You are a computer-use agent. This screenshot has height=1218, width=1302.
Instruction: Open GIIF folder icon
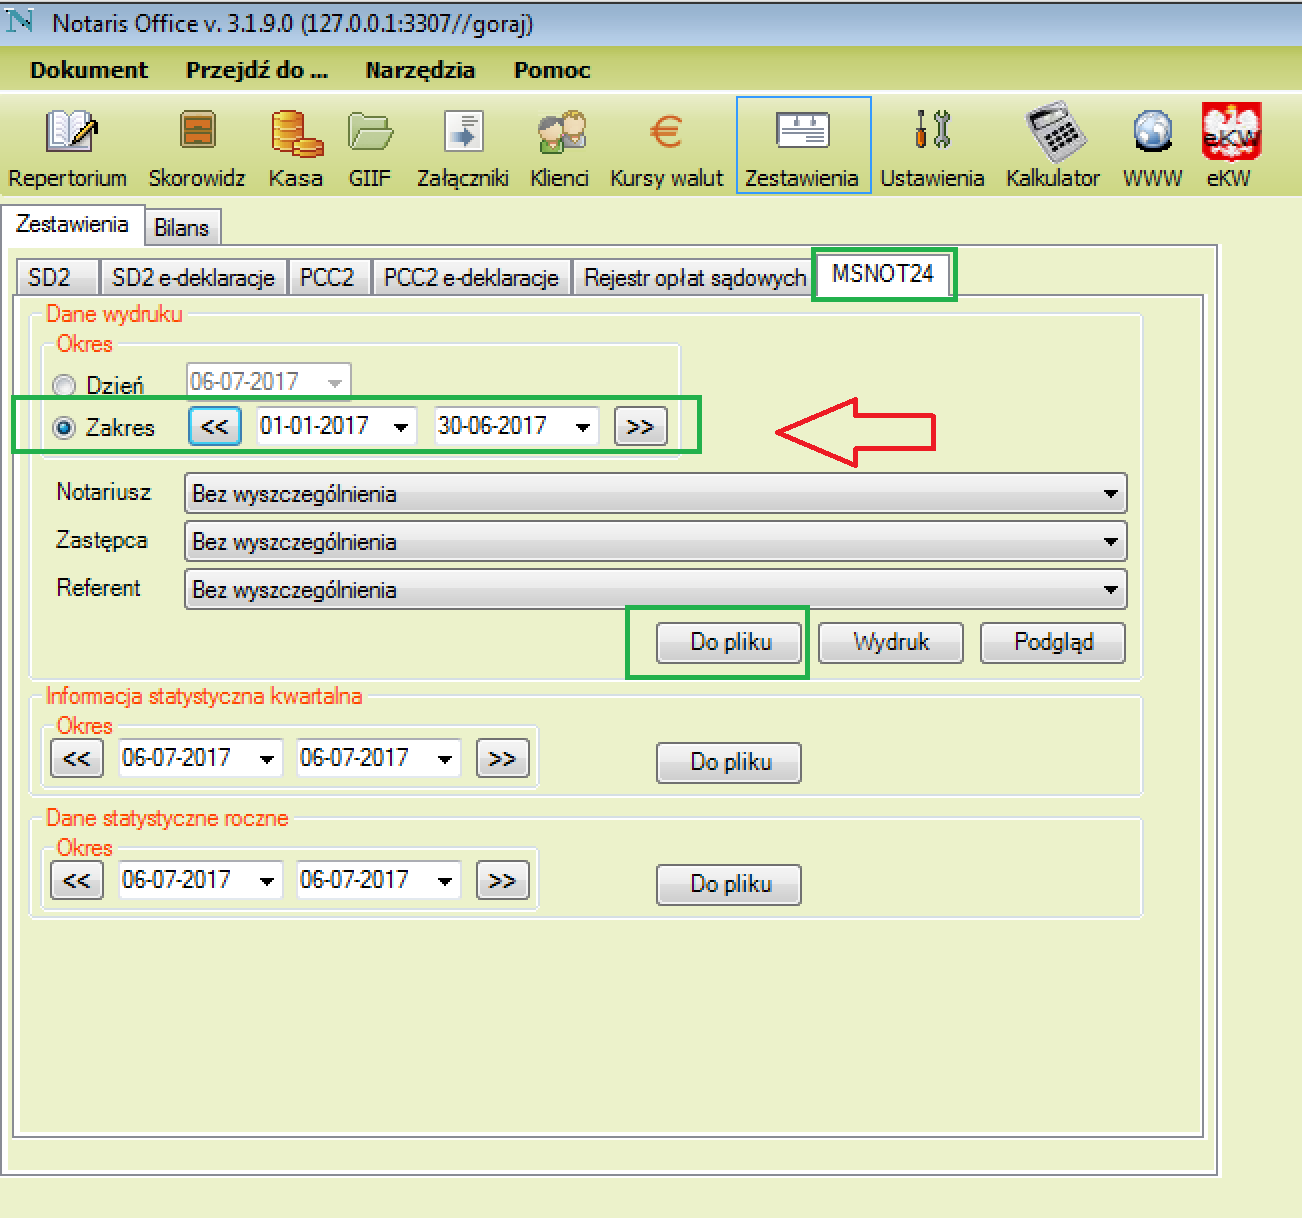tap(370, 133)
